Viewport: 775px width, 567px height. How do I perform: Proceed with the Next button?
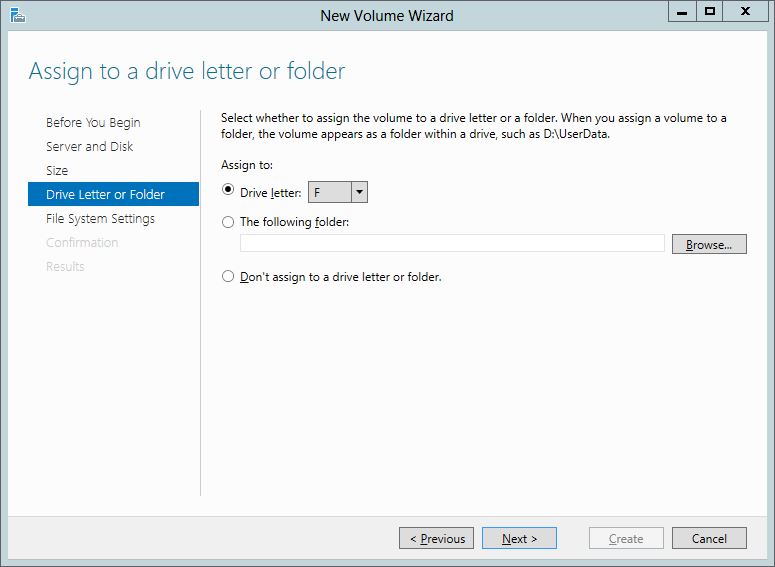[519, 538]
